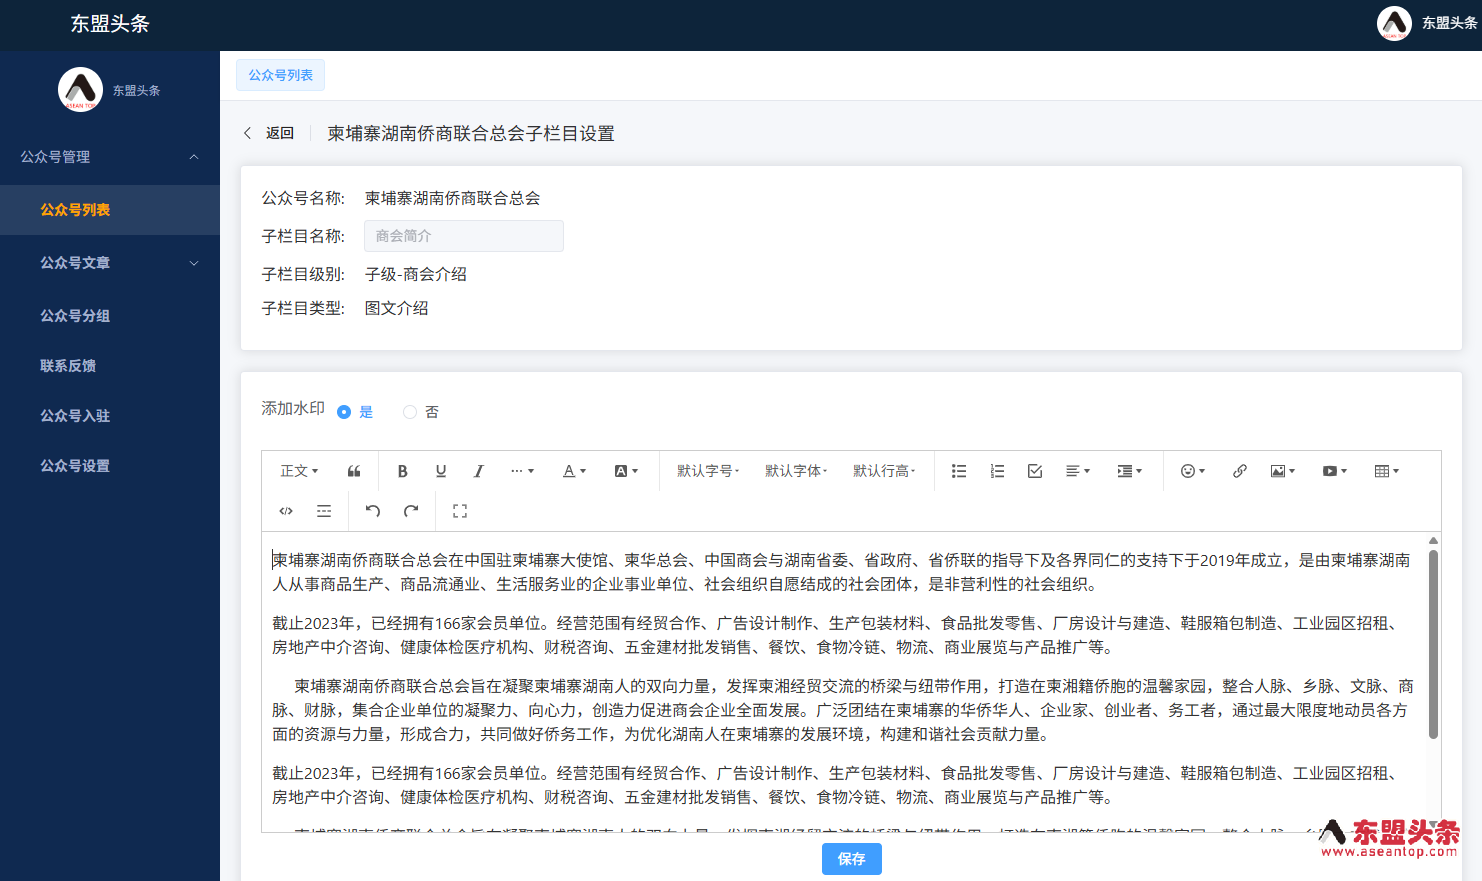The height and width of the screenshot is (881, 1482).
Task: Click the 保存 button
Action: coord(852,859)
